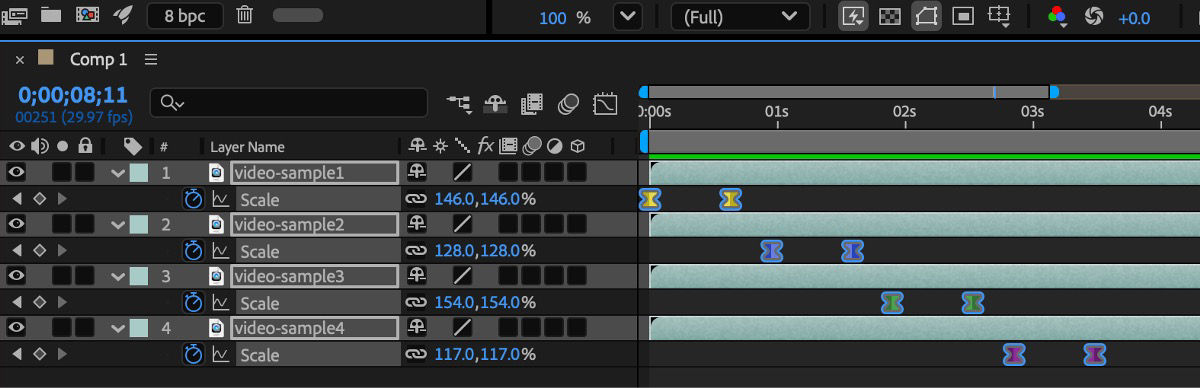Click the 8 bpc color depth button
Image resolution: width=1200 pixels, height=388 pixels.
[x=185, y=16]
